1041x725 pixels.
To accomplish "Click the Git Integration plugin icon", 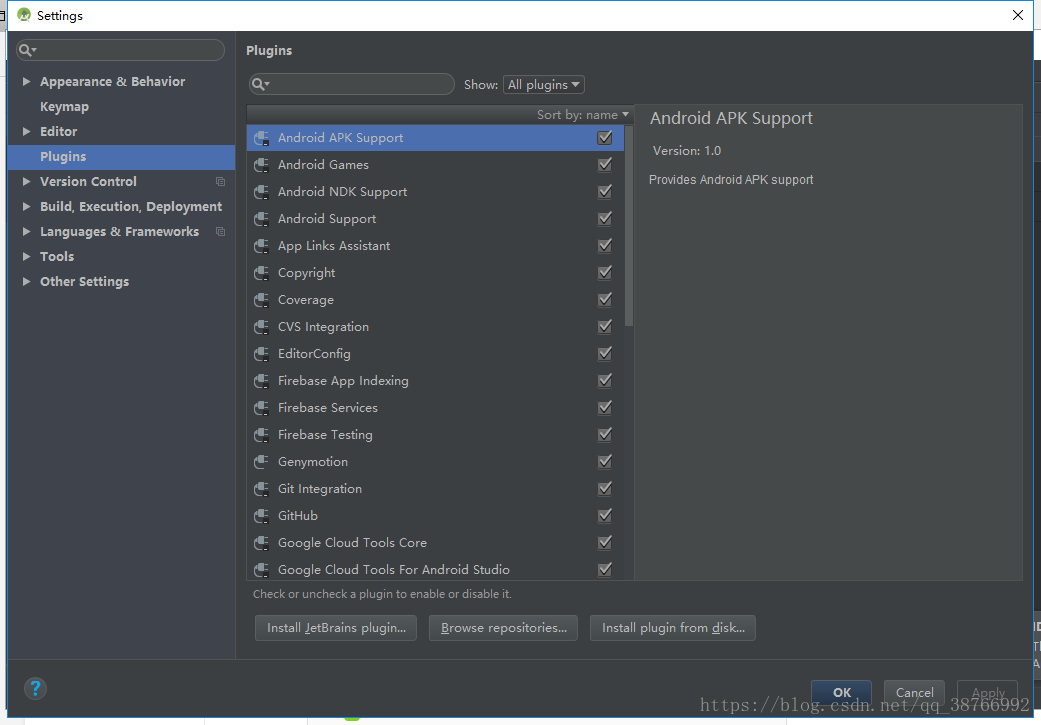I will 262,489.
